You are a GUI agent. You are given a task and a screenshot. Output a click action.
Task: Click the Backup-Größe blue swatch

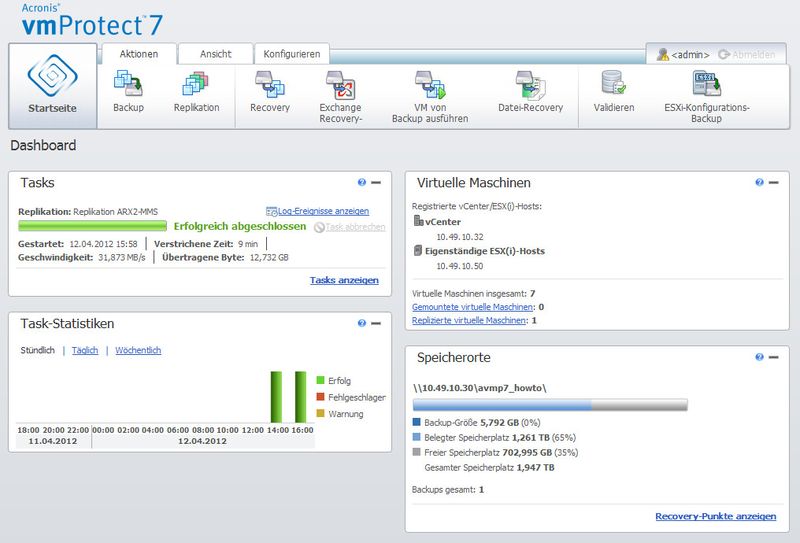[x=416, y=422]
